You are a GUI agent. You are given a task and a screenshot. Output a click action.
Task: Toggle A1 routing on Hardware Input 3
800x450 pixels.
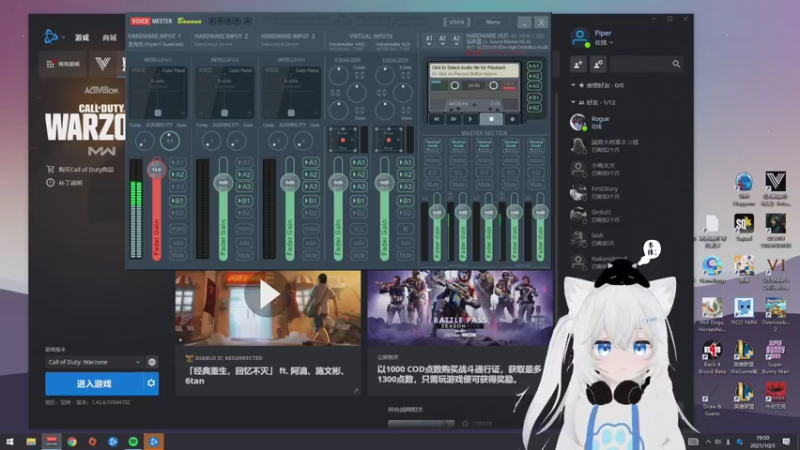(311, 162)
